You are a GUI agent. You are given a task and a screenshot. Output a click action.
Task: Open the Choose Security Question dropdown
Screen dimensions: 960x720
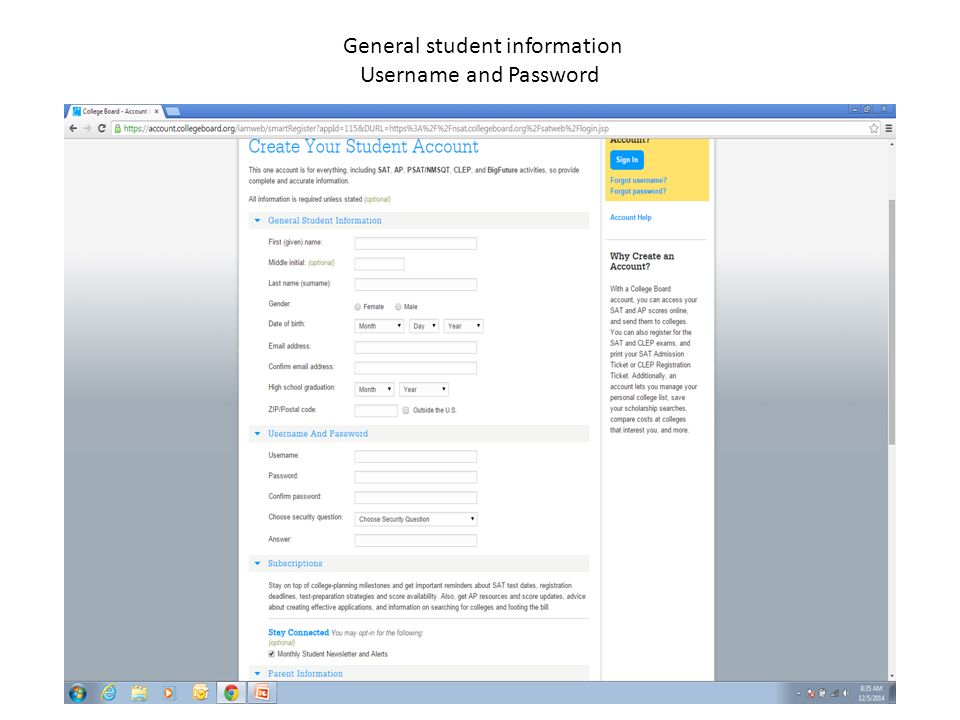pos(416,519)
